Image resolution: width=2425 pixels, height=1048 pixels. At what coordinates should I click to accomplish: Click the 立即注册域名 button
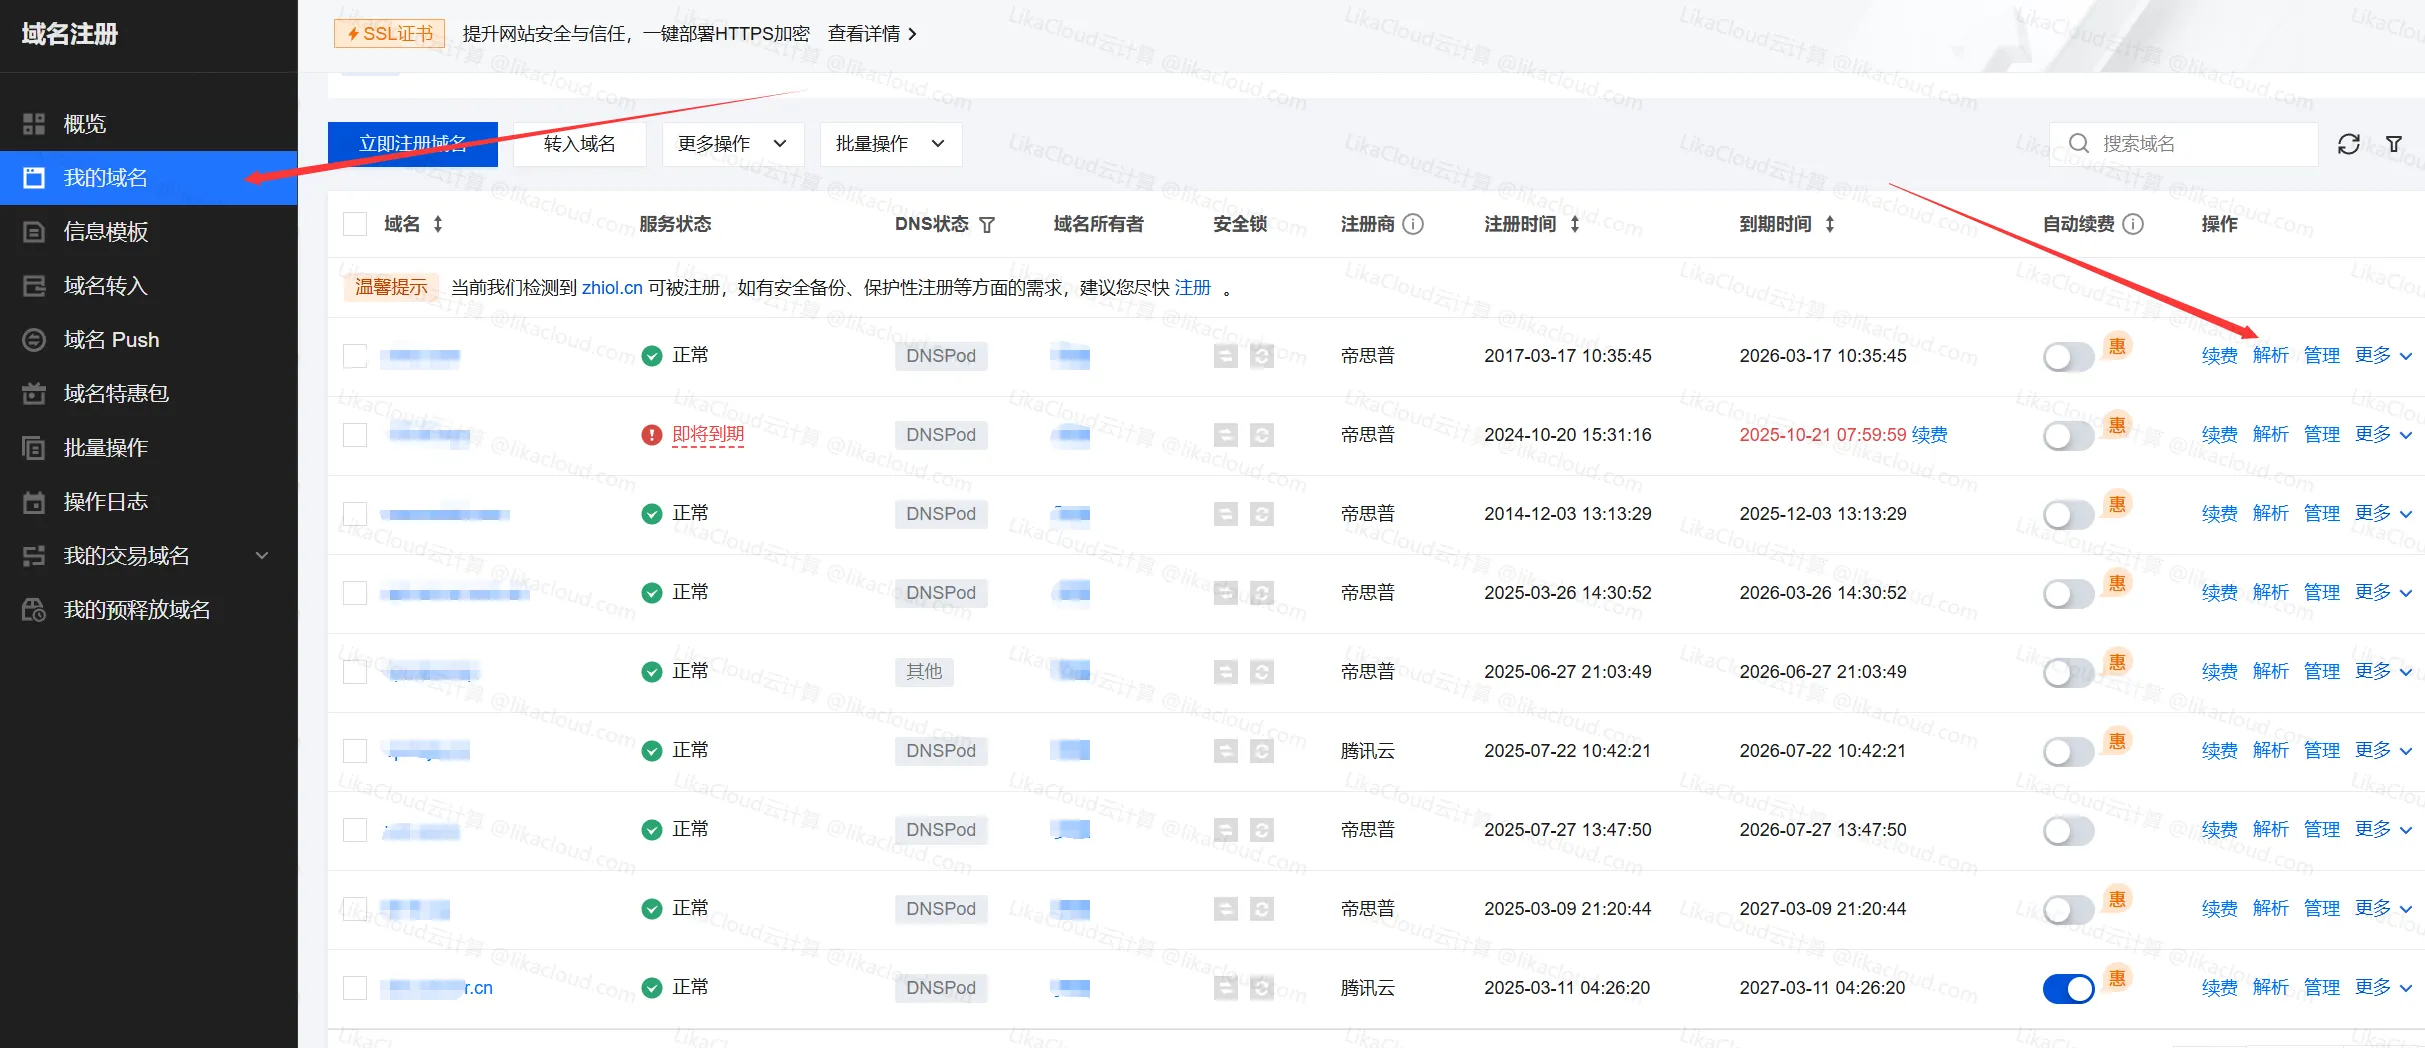[412, 143]
